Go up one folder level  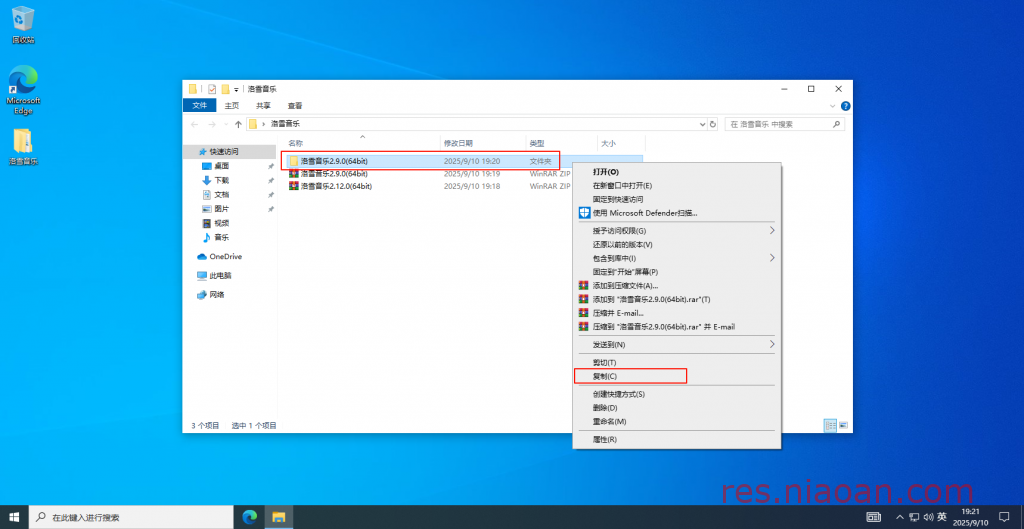238,124
